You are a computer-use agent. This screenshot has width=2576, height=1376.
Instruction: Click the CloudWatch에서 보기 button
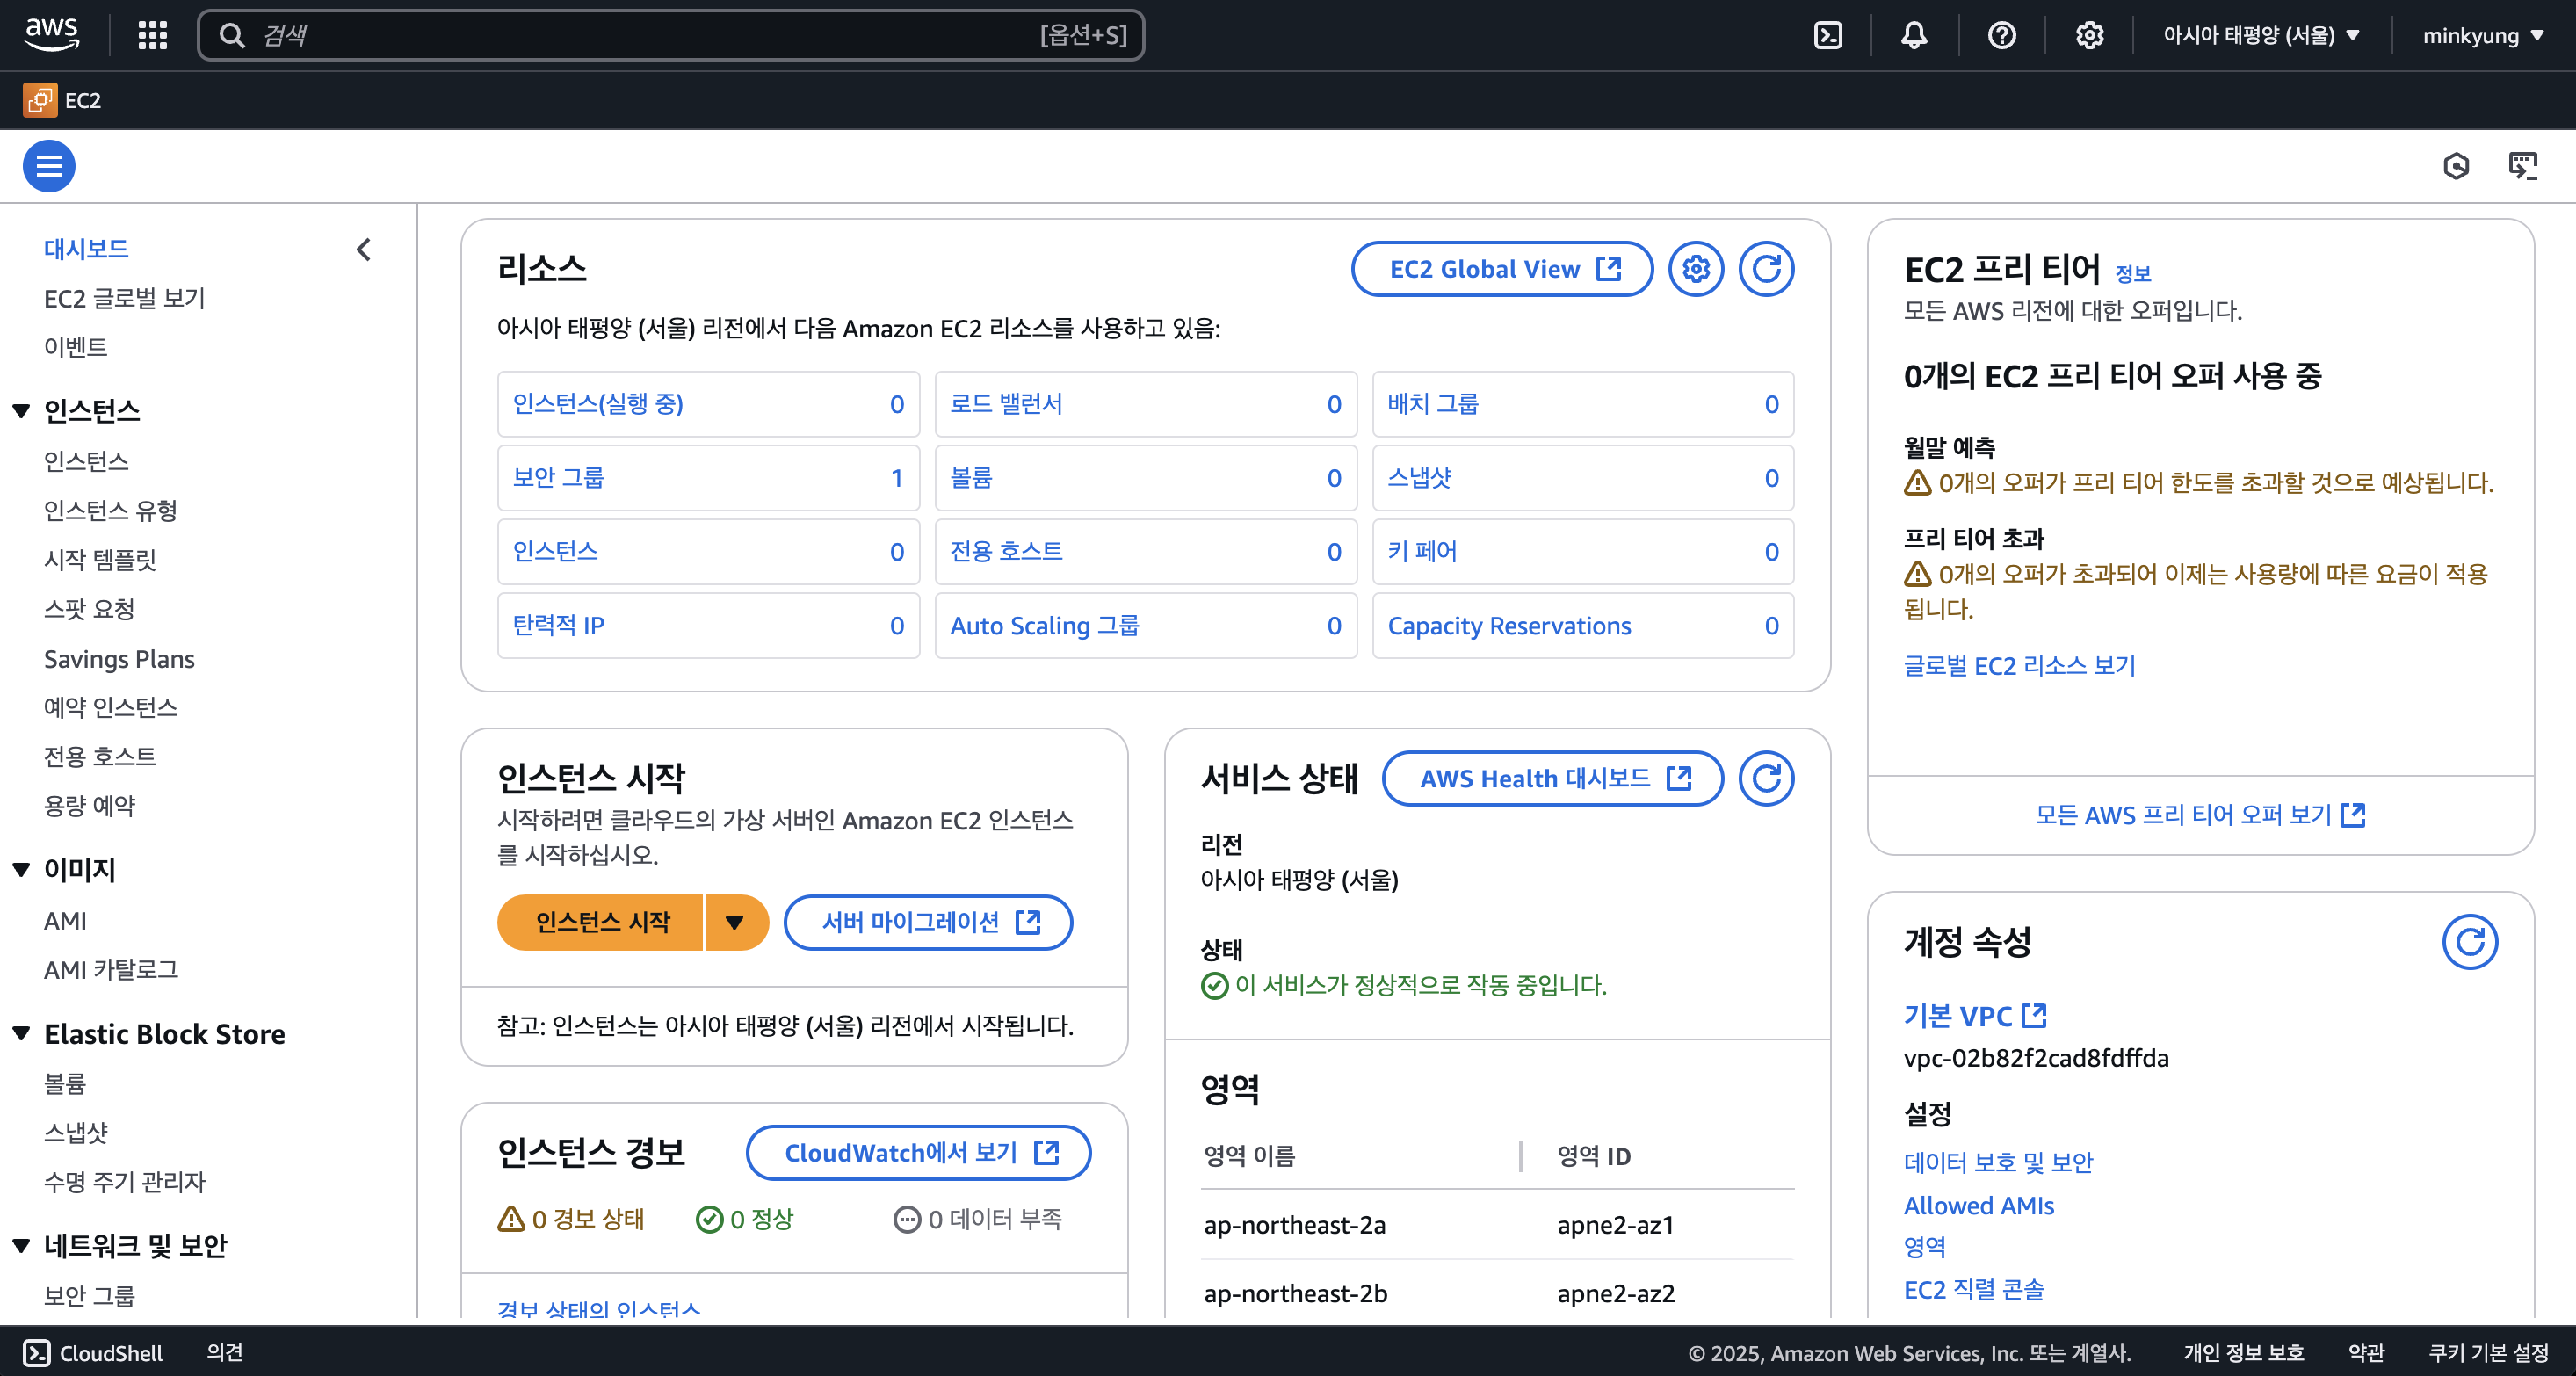coord(918,1153)
